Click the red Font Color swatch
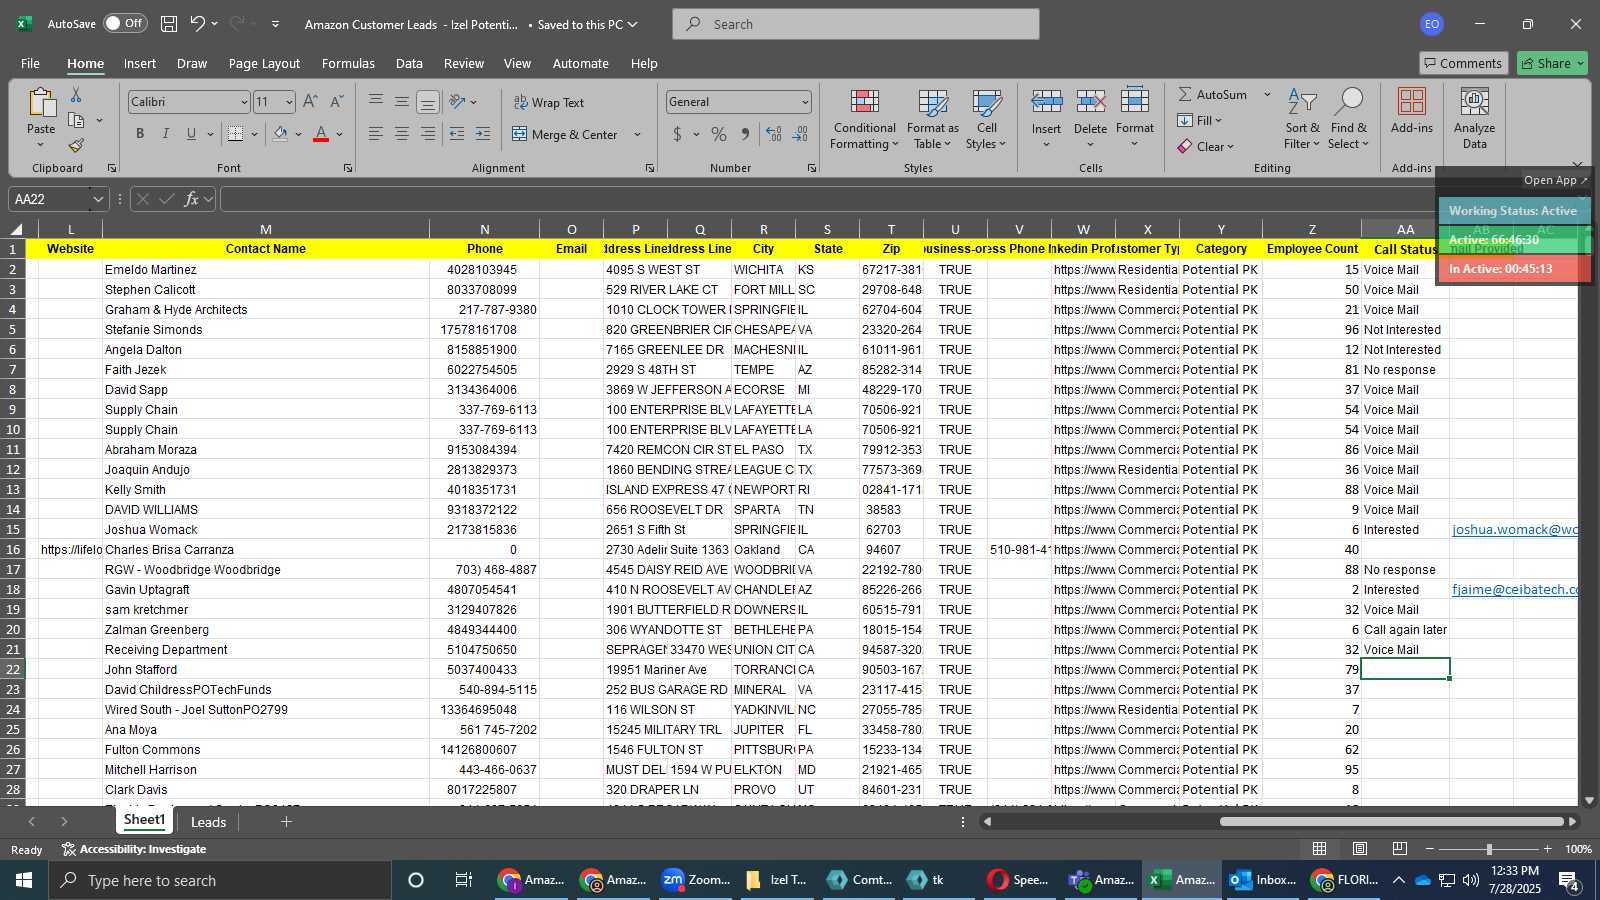The height and width of the screenshot is (900, 1600). (321, 134)
